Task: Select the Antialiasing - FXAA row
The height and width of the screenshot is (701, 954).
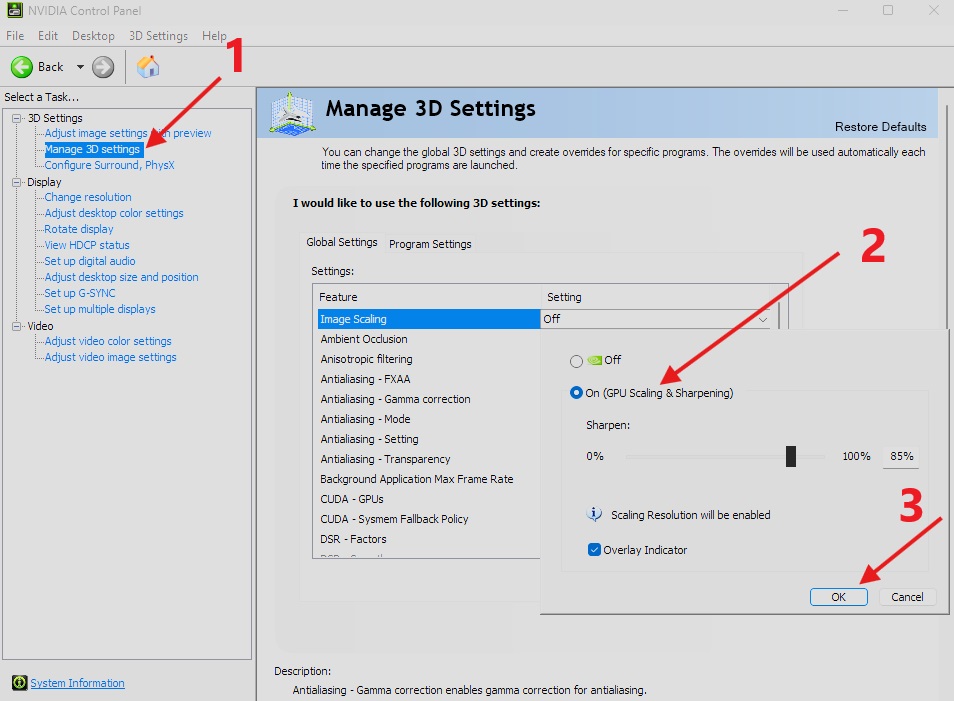Action: pos(428,379)
